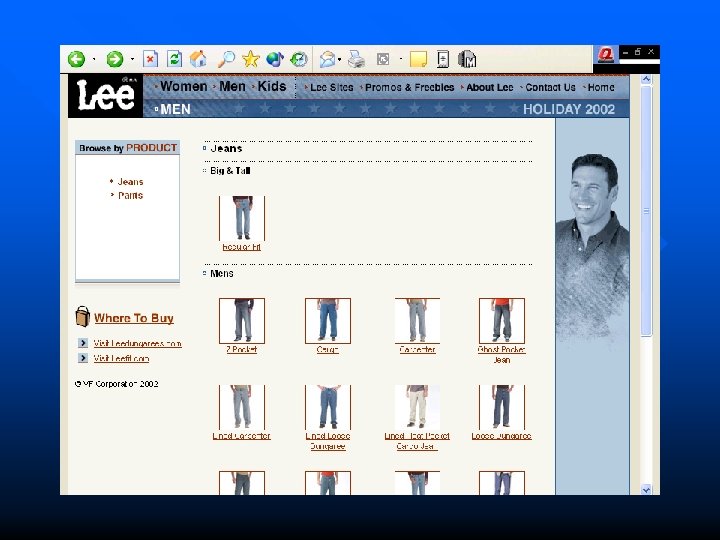This screenshot has width=720, height=540.
Task: Click the Carpenter jeans thumbnail
Action: pyautogui.click(x=417, y=321)
